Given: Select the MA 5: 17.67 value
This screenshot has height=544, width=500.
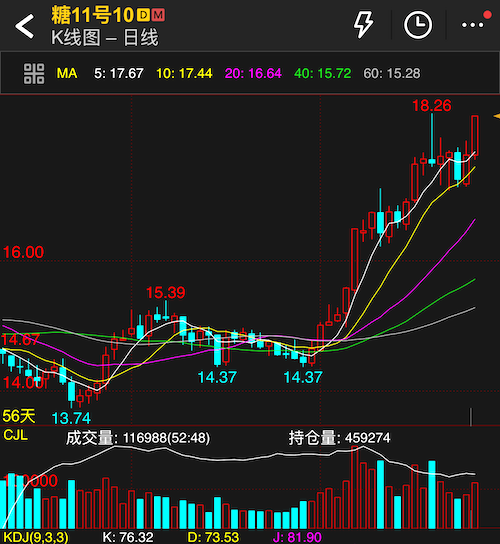Looking at the screenshot, I should point(119,74).
